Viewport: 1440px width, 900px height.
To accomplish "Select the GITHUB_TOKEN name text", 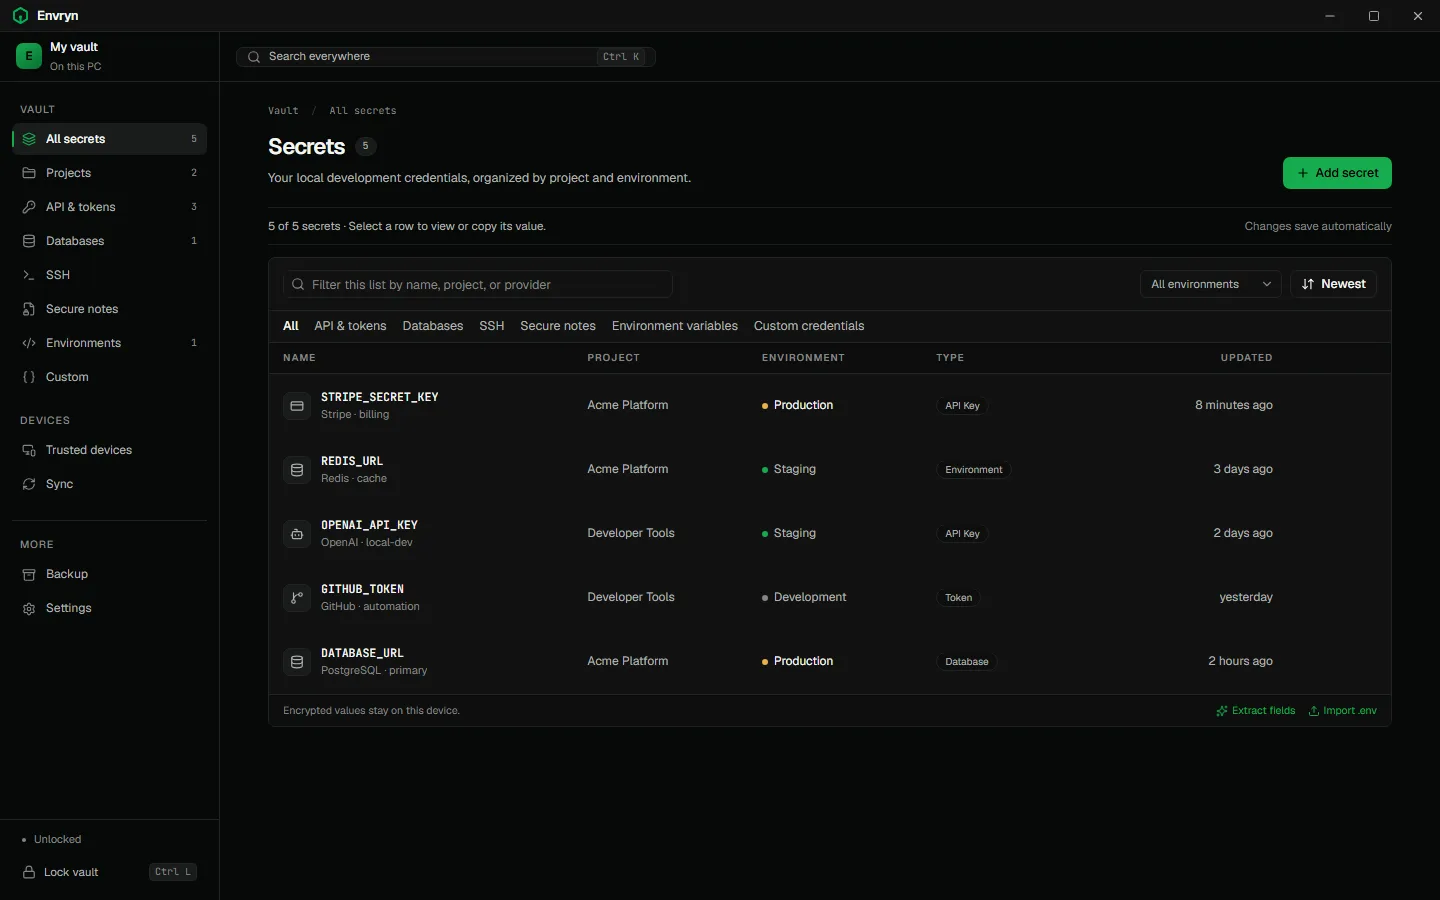I will click(362, 589).
